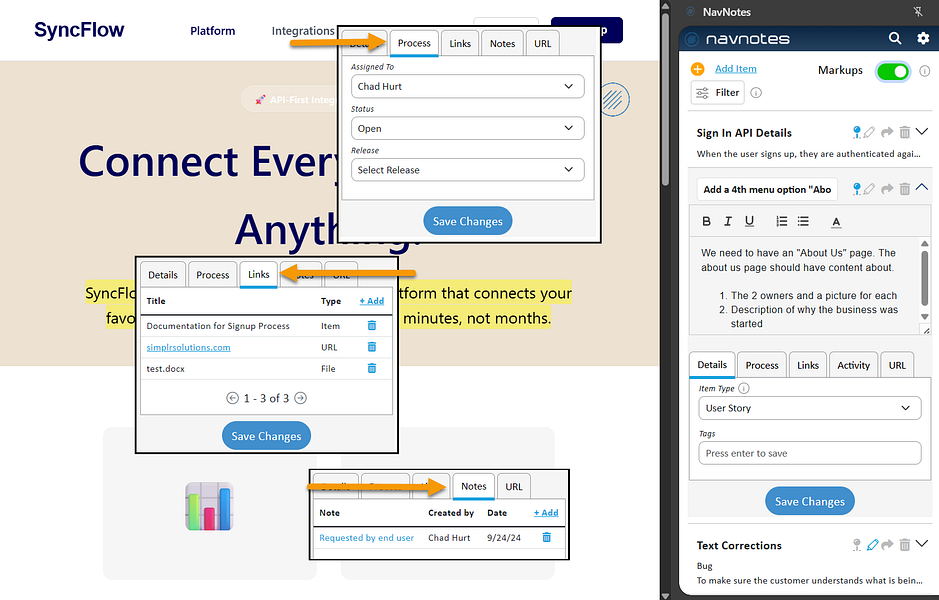Click Save Changes below the links list
Viewport: 939px width, 600px height.
click(266, 436)
